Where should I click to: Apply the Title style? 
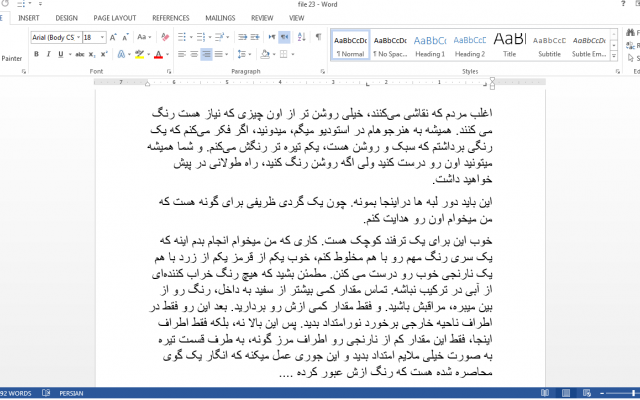(x=509, y=45)
